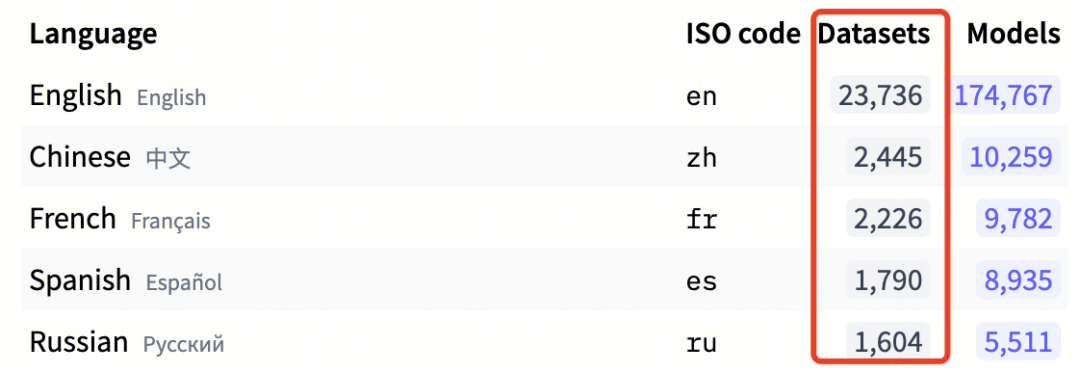Open Russian models count 5,511
This screenshot has width=1080, height=372.
coord(1018,341)
